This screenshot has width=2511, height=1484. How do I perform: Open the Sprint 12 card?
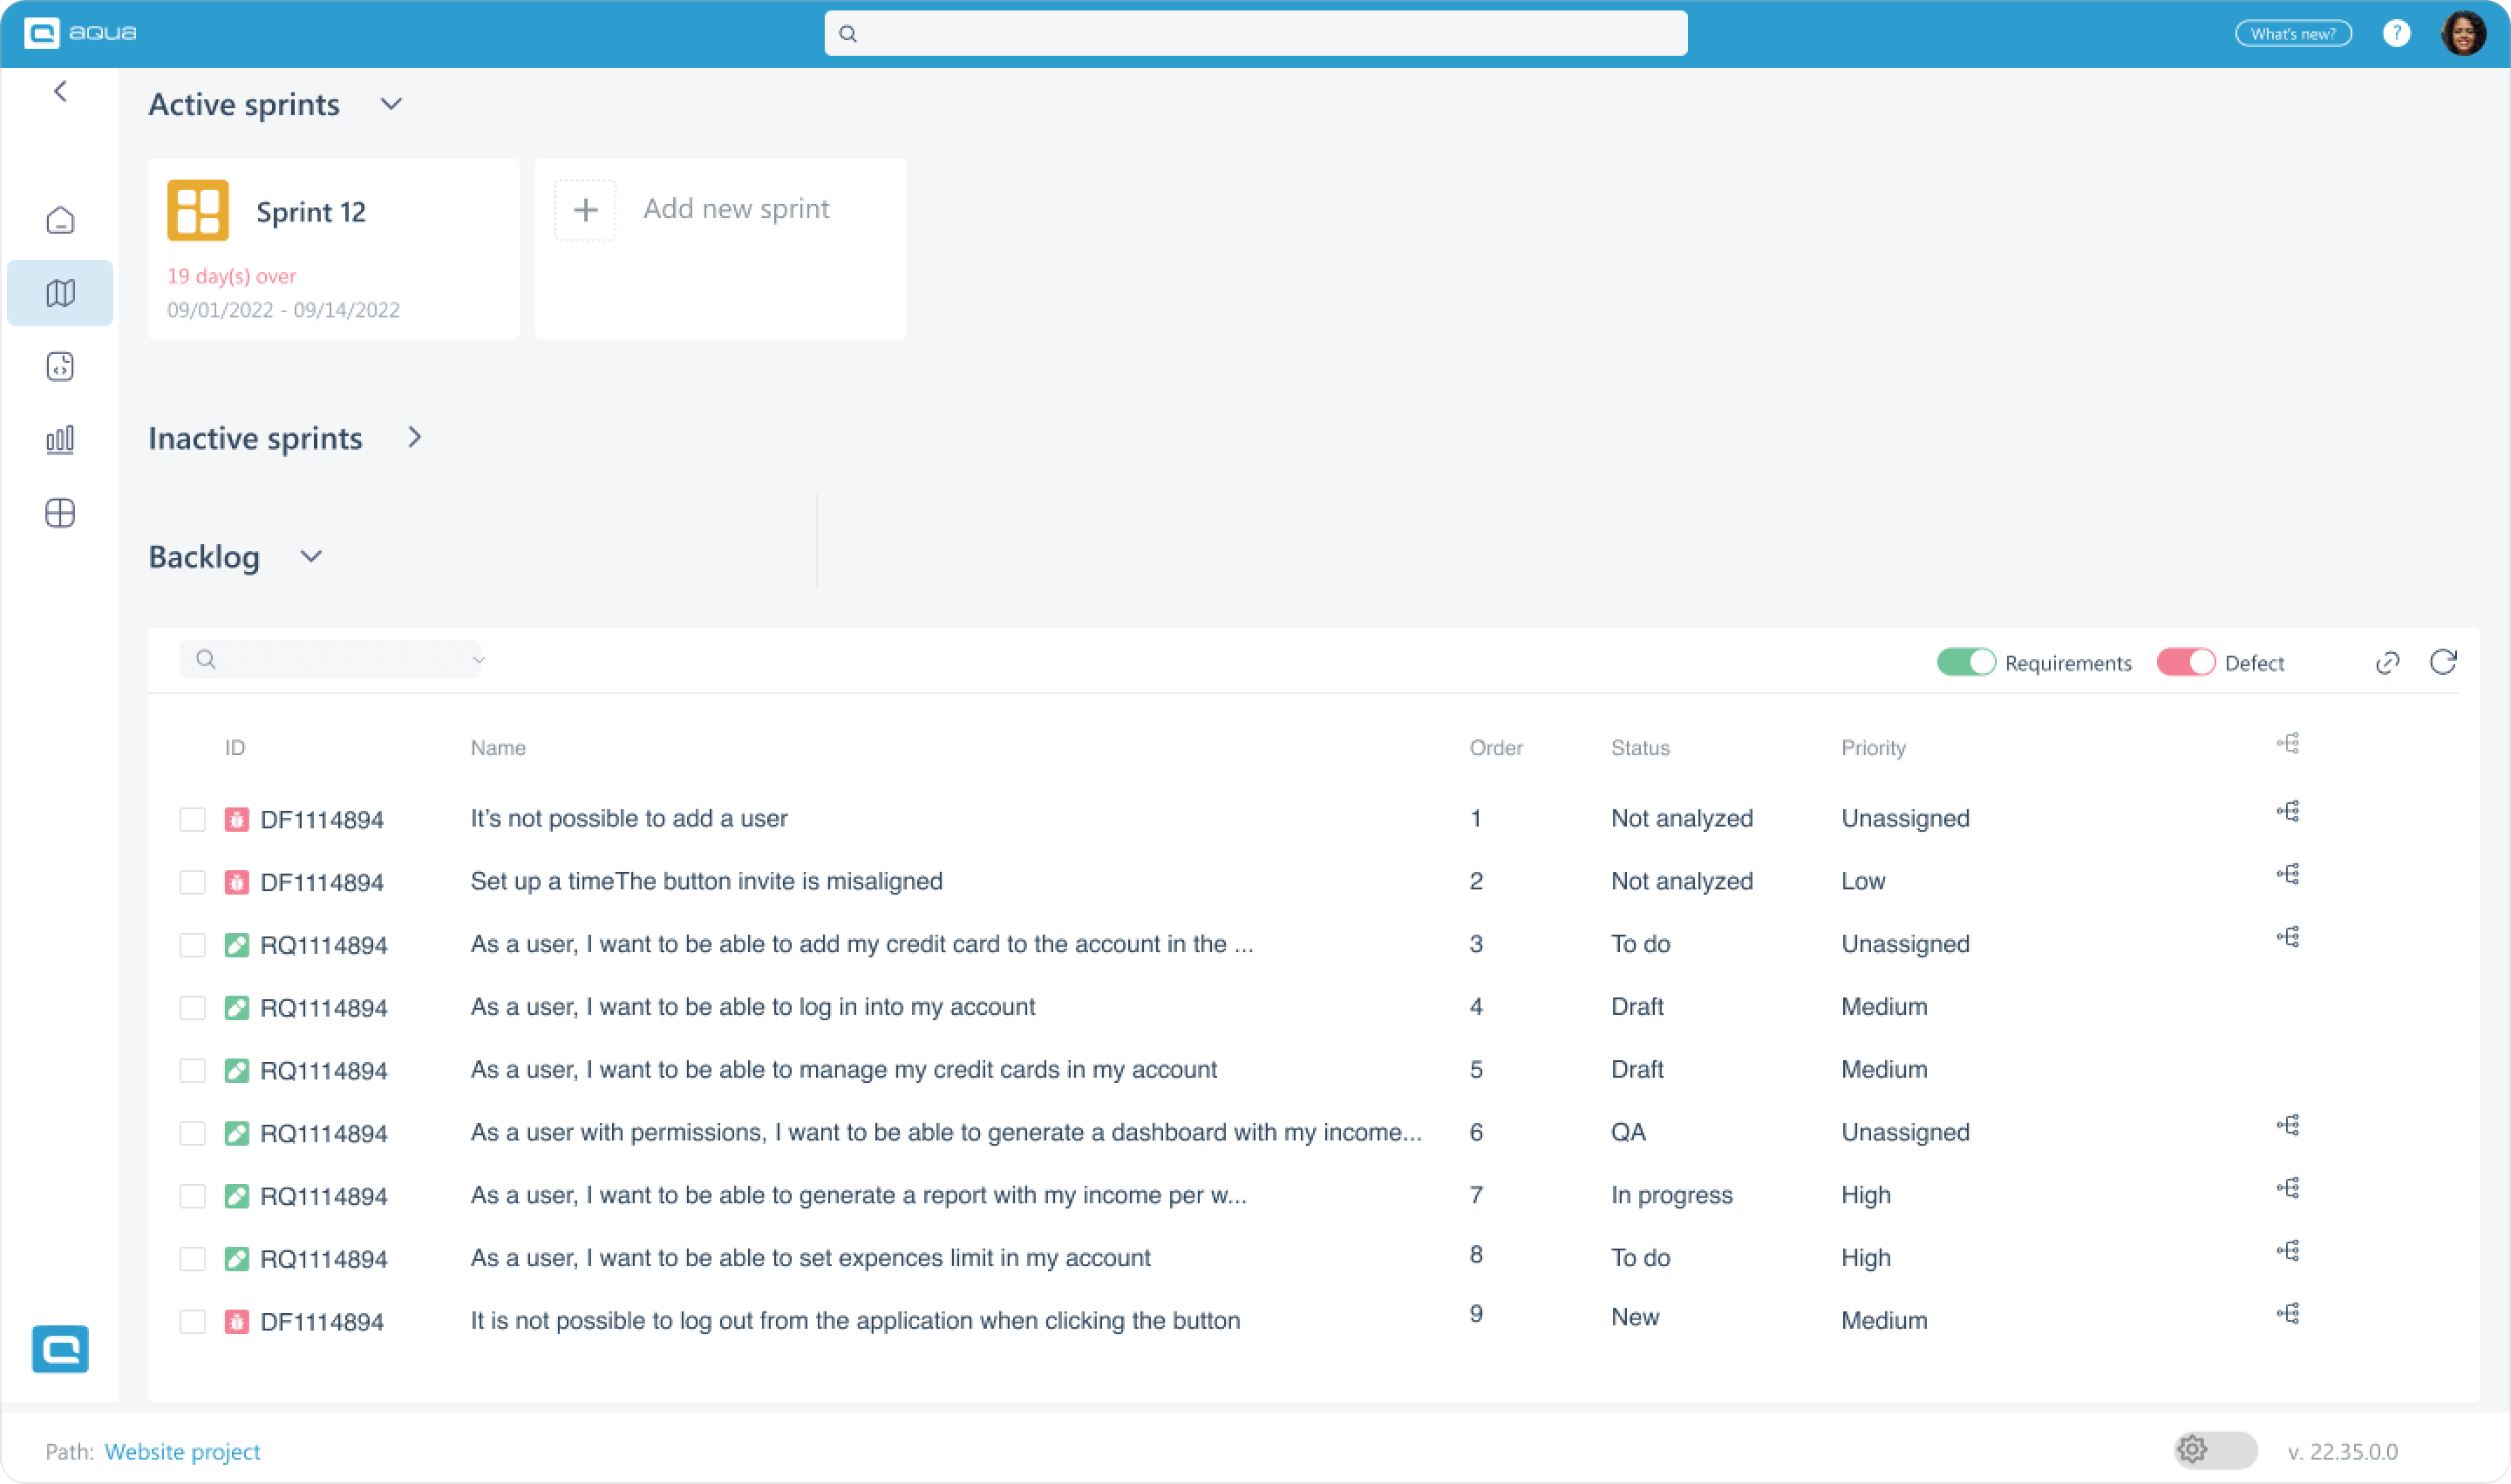tap(333, 248)
